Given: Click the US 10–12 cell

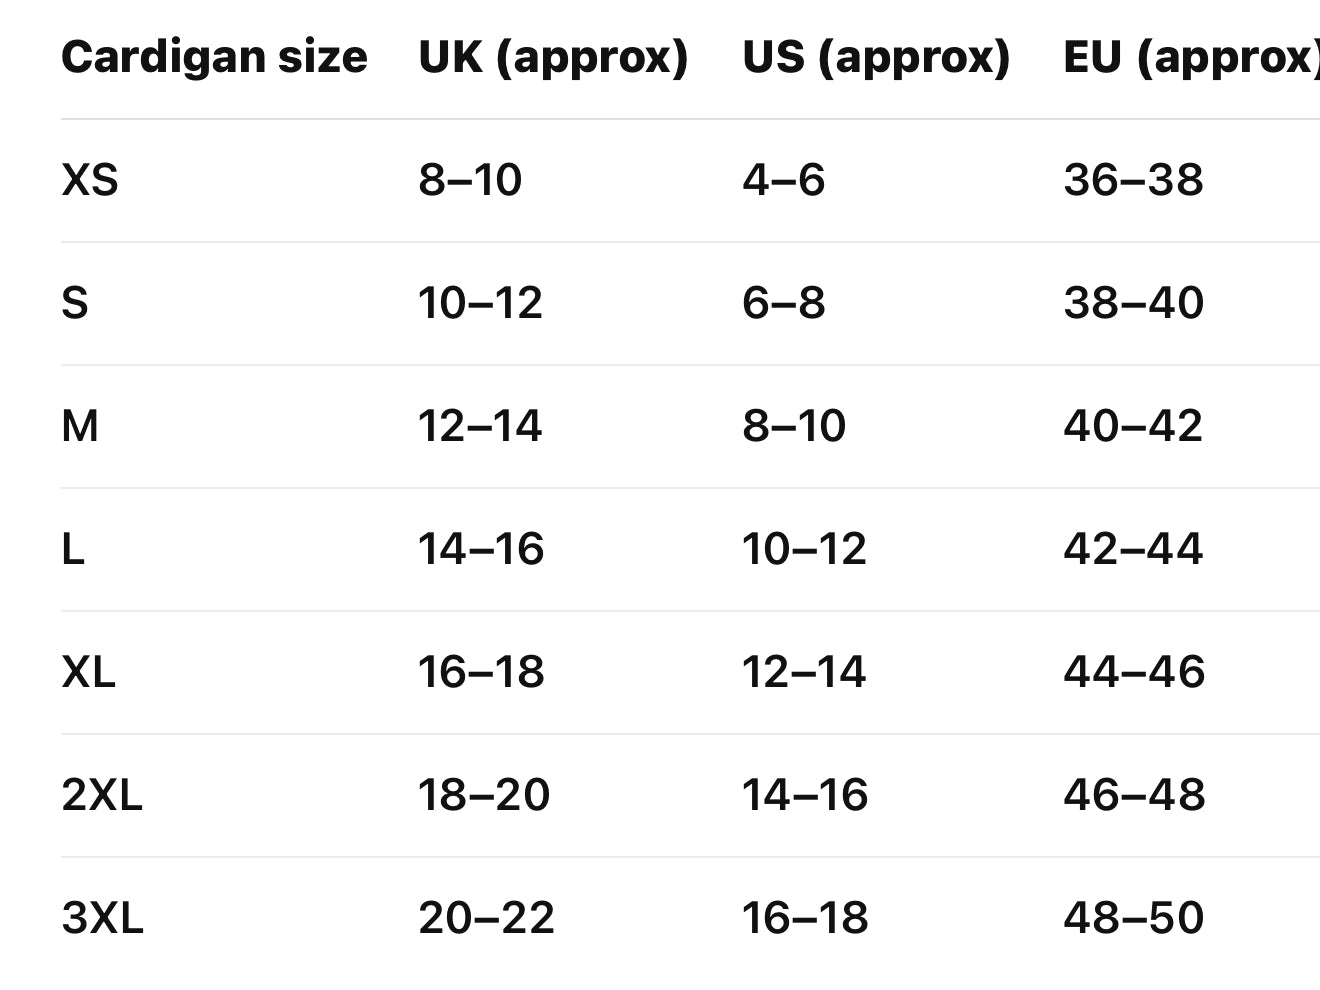Looking at the screenshot, I should [804, 549].
